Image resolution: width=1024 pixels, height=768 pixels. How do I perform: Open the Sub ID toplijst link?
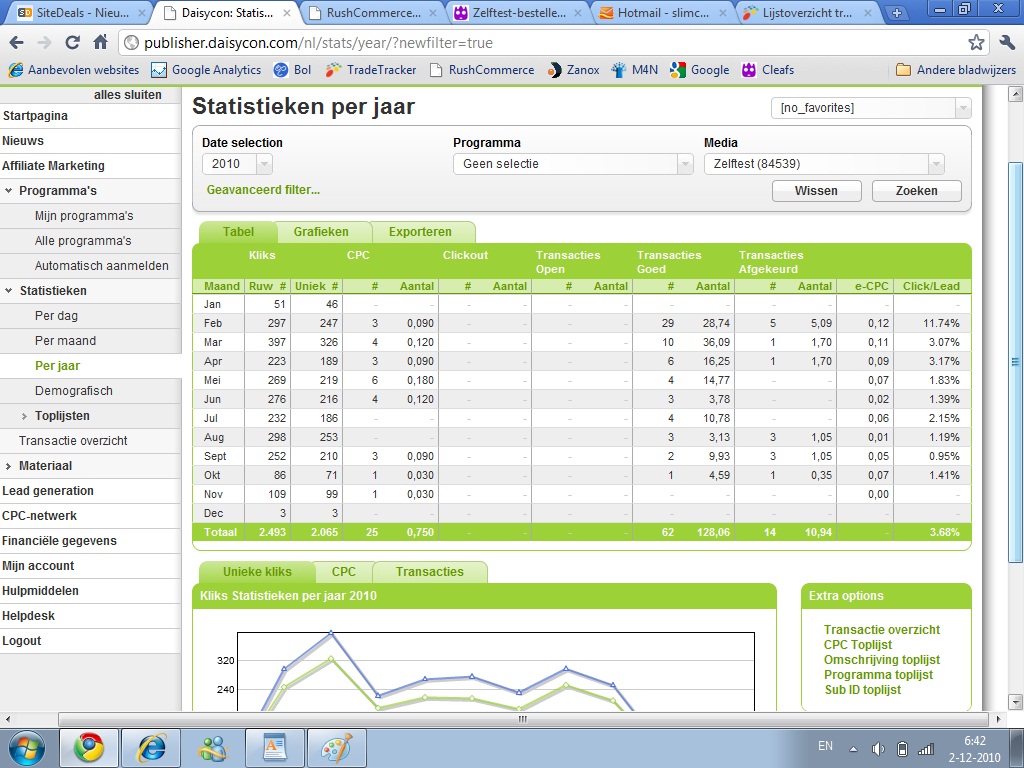pos(863,690)
